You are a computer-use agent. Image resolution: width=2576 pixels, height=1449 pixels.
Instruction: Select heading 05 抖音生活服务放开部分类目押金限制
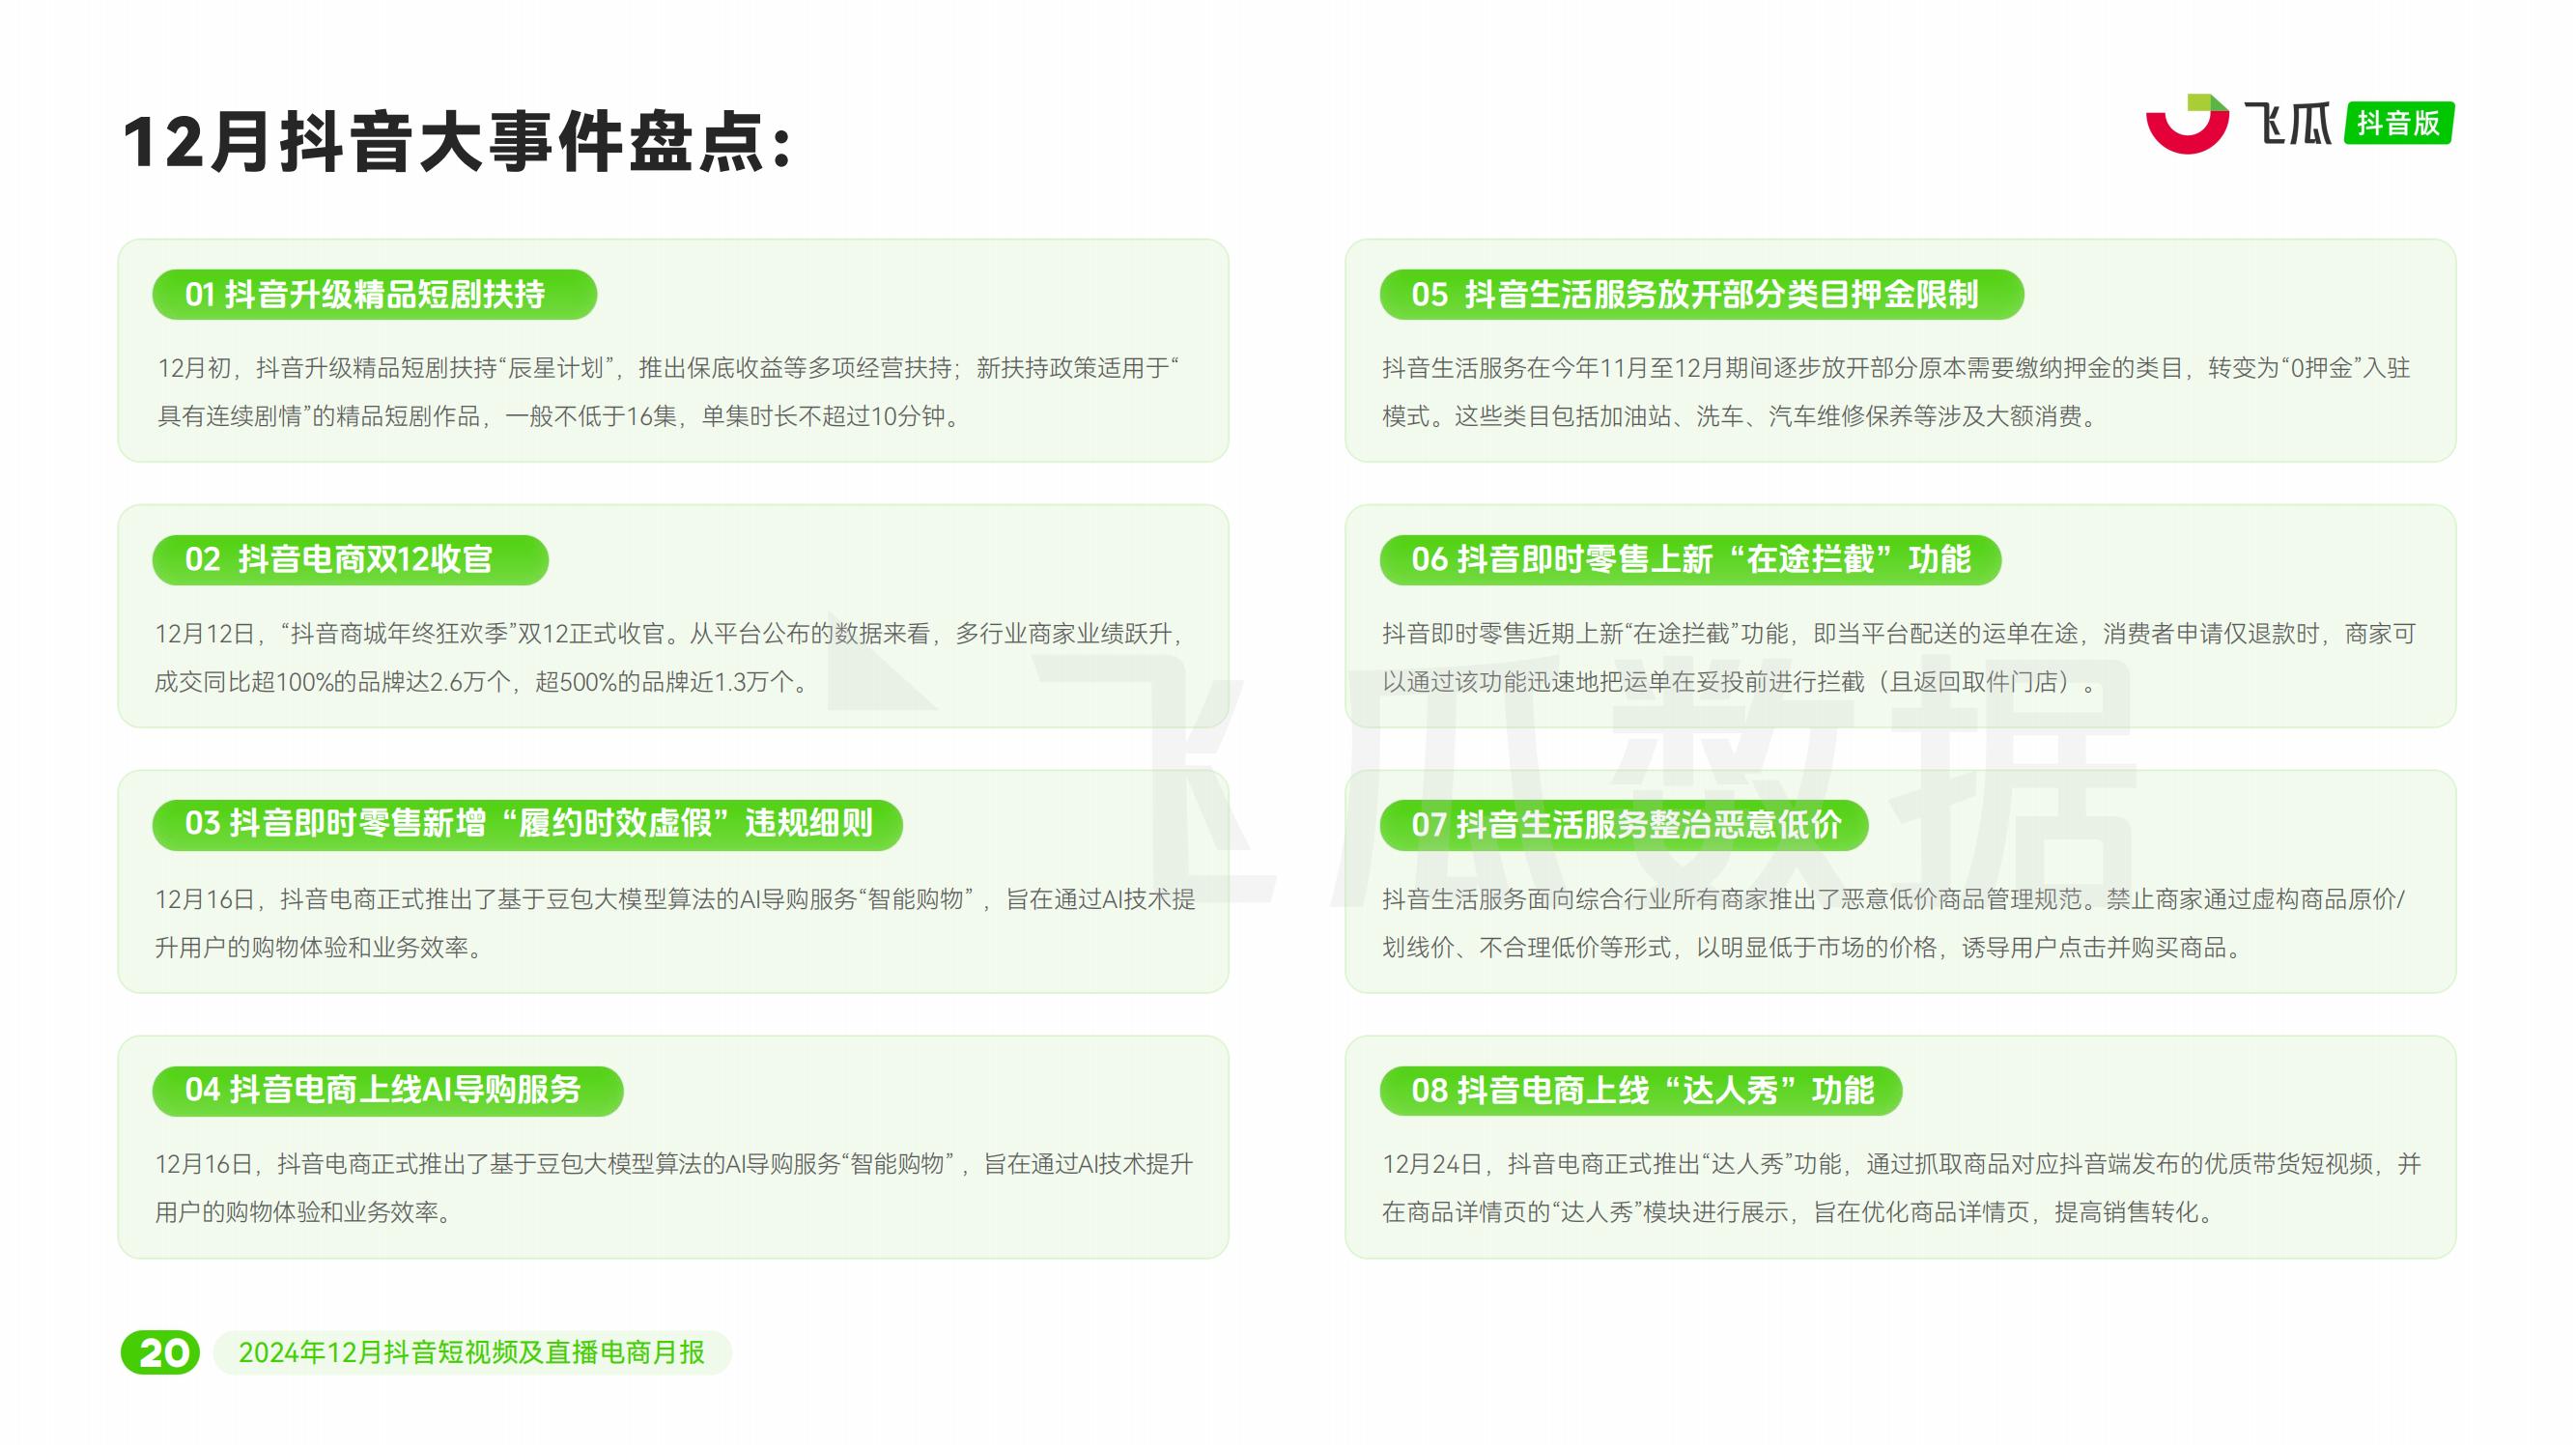[x=1701, y=295]
